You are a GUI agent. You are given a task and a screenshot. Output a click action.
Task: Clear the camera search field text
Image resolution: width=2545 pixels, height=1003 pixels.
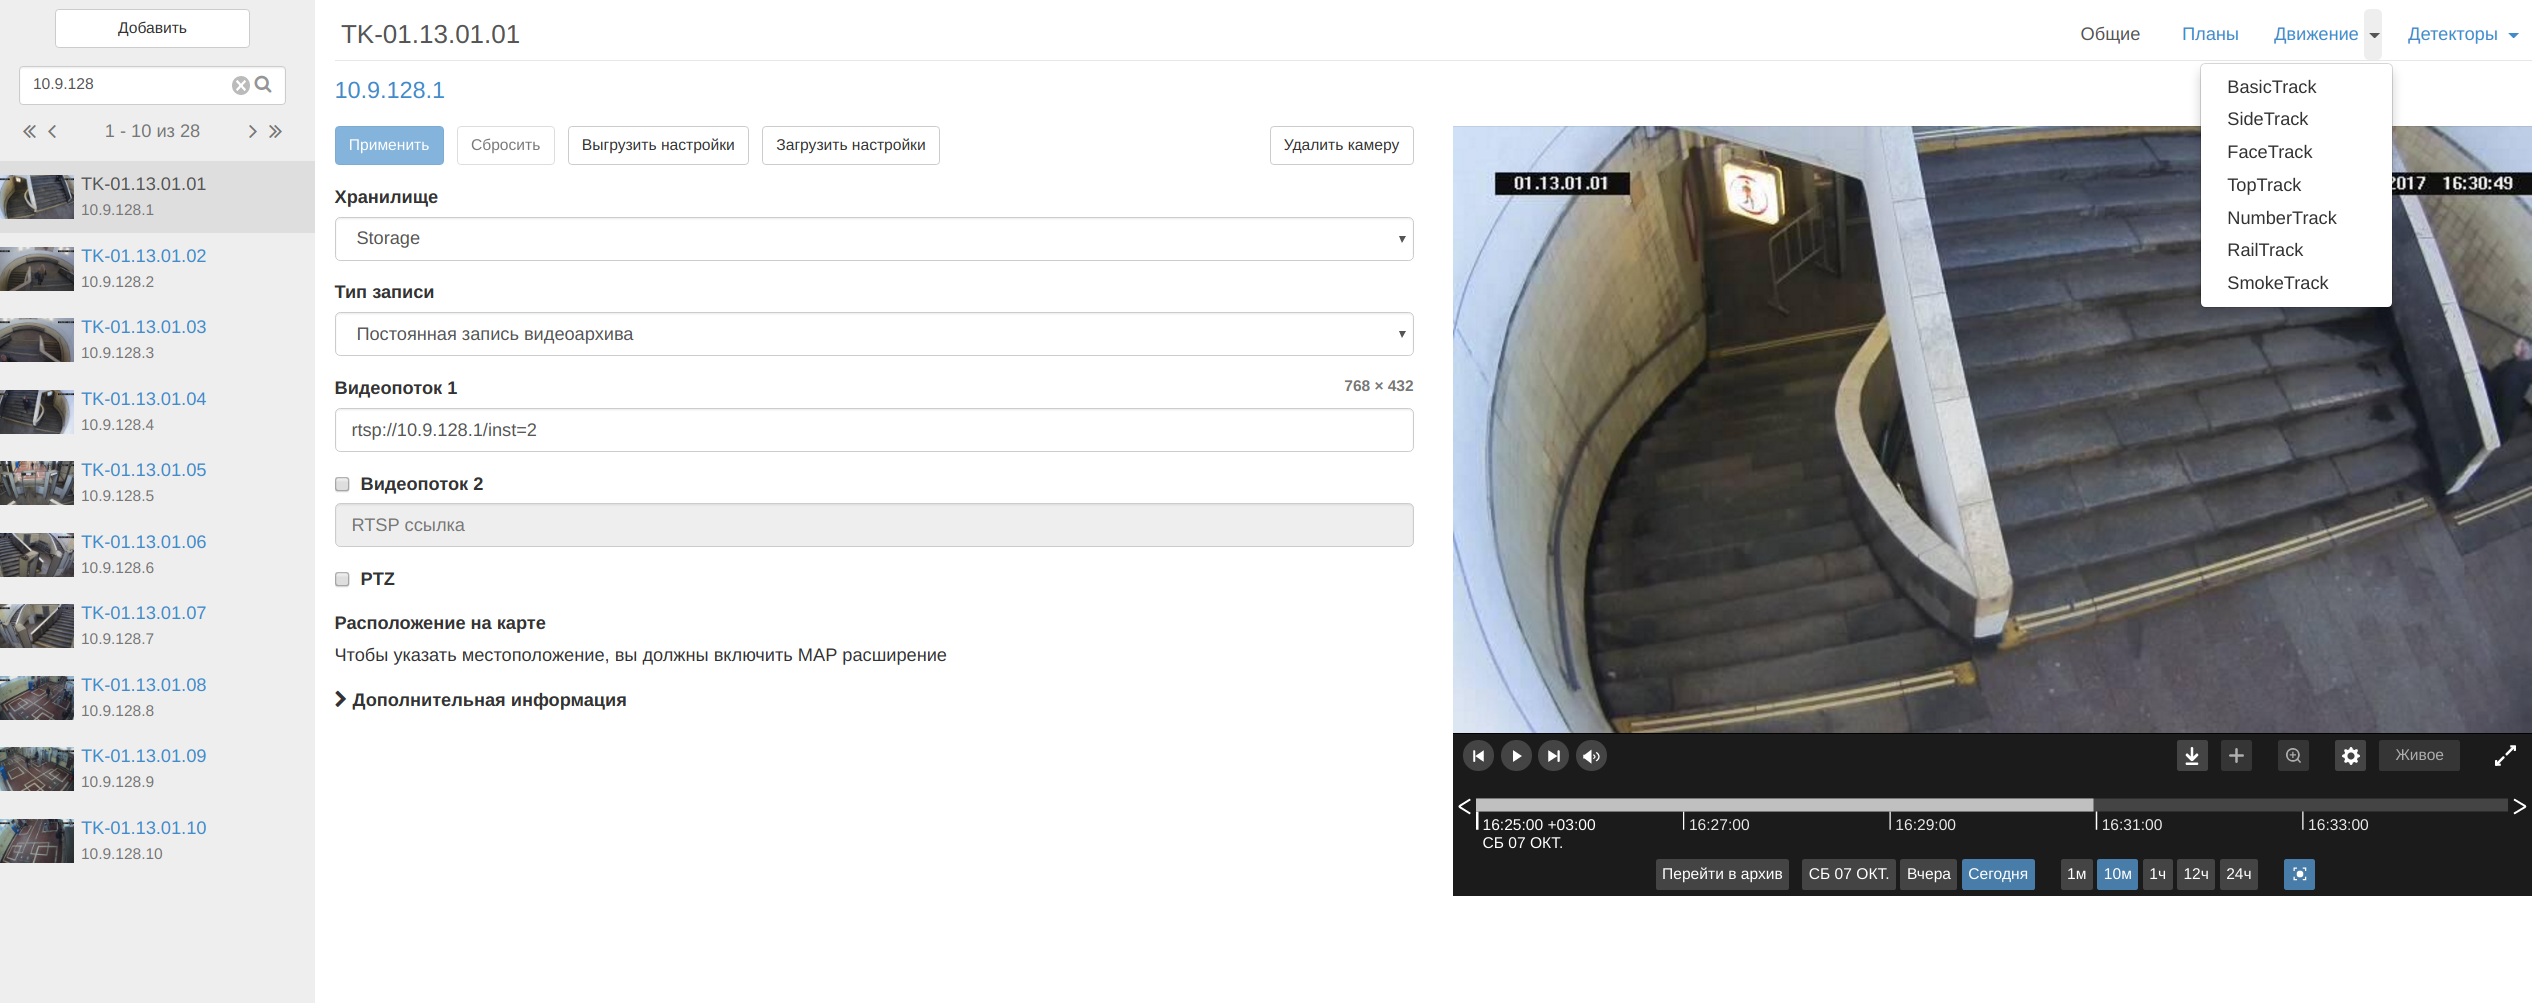tap(240, 85)
